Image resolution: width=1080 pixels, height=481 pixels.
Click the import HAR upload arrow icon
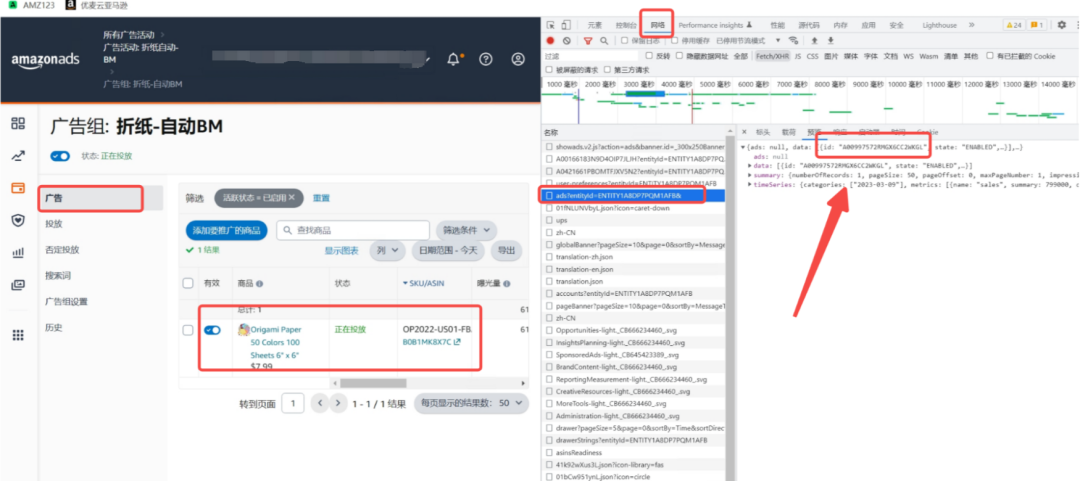[x=814, y=41]
